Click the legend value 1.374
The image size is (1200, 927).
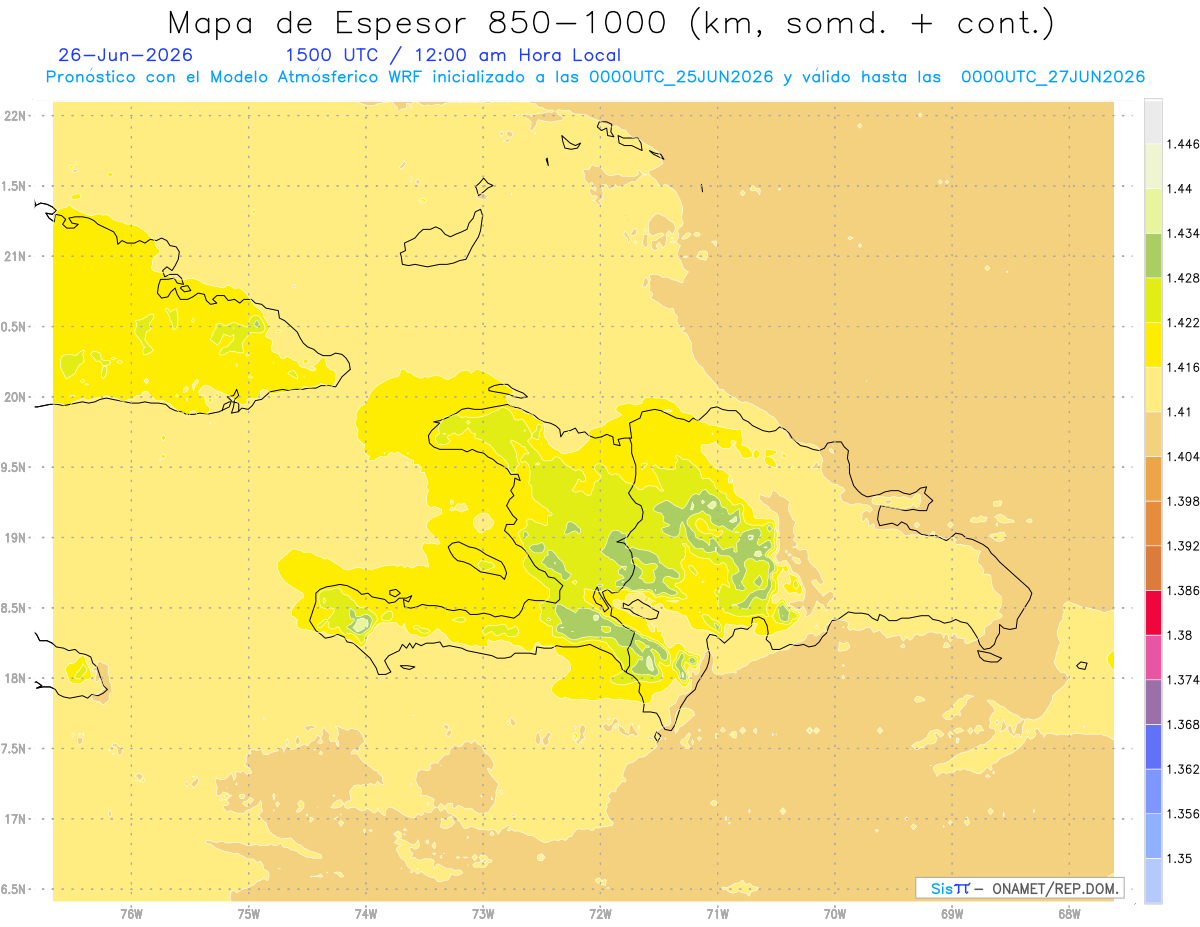click(x=1183, y=679)
